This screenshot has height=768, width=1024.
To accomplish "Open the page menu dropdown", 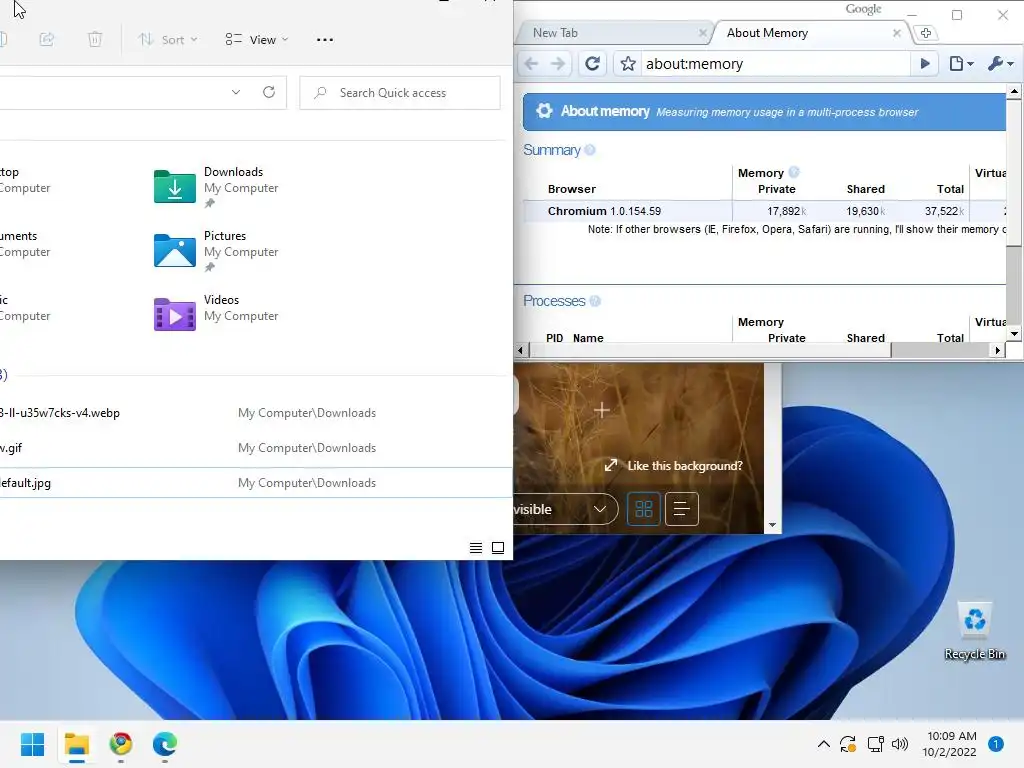I will click(961, 63).
